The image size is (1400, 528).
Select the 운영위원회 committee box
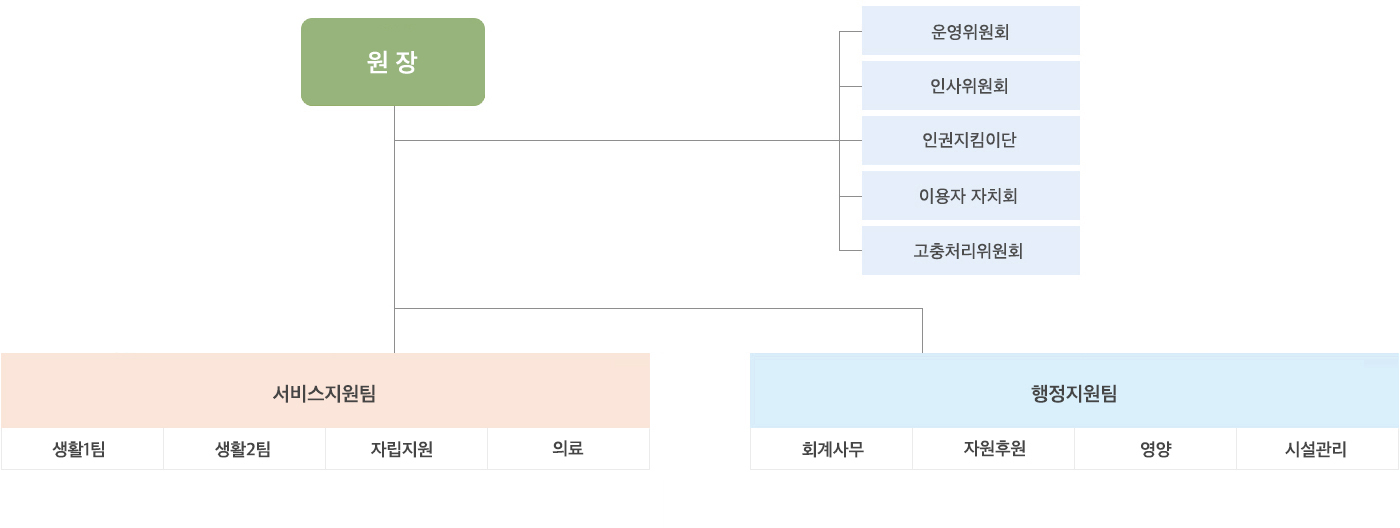(970, 31)
